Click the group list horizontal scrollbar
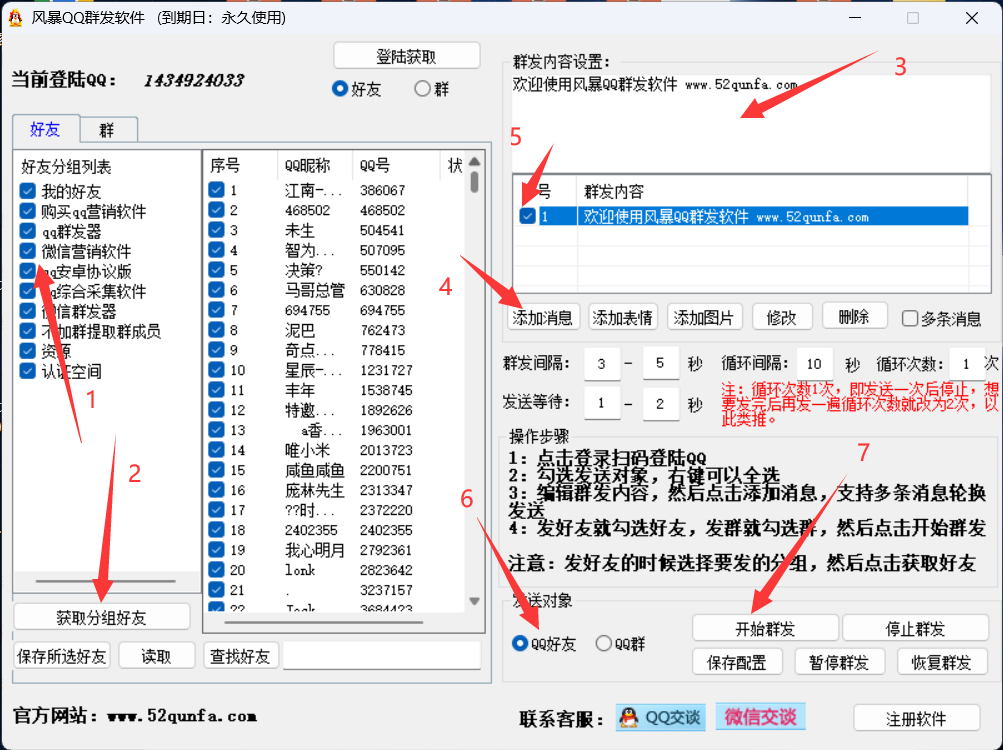1003x750 pixels. coord(106,581)
